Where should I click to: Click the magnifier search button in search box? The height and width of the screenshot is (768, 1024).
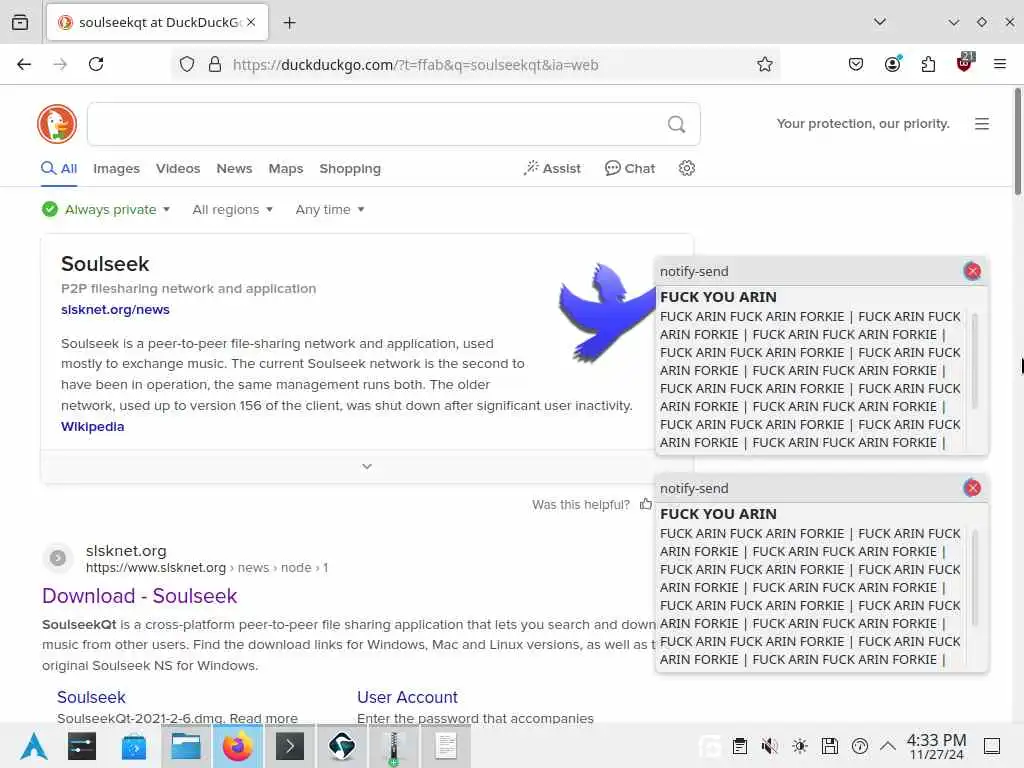coord(677,124)
